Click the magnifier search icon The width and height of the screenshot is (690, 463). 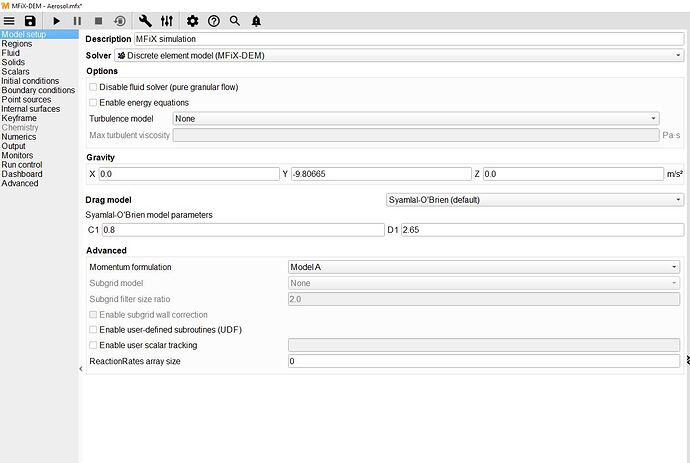235,21
